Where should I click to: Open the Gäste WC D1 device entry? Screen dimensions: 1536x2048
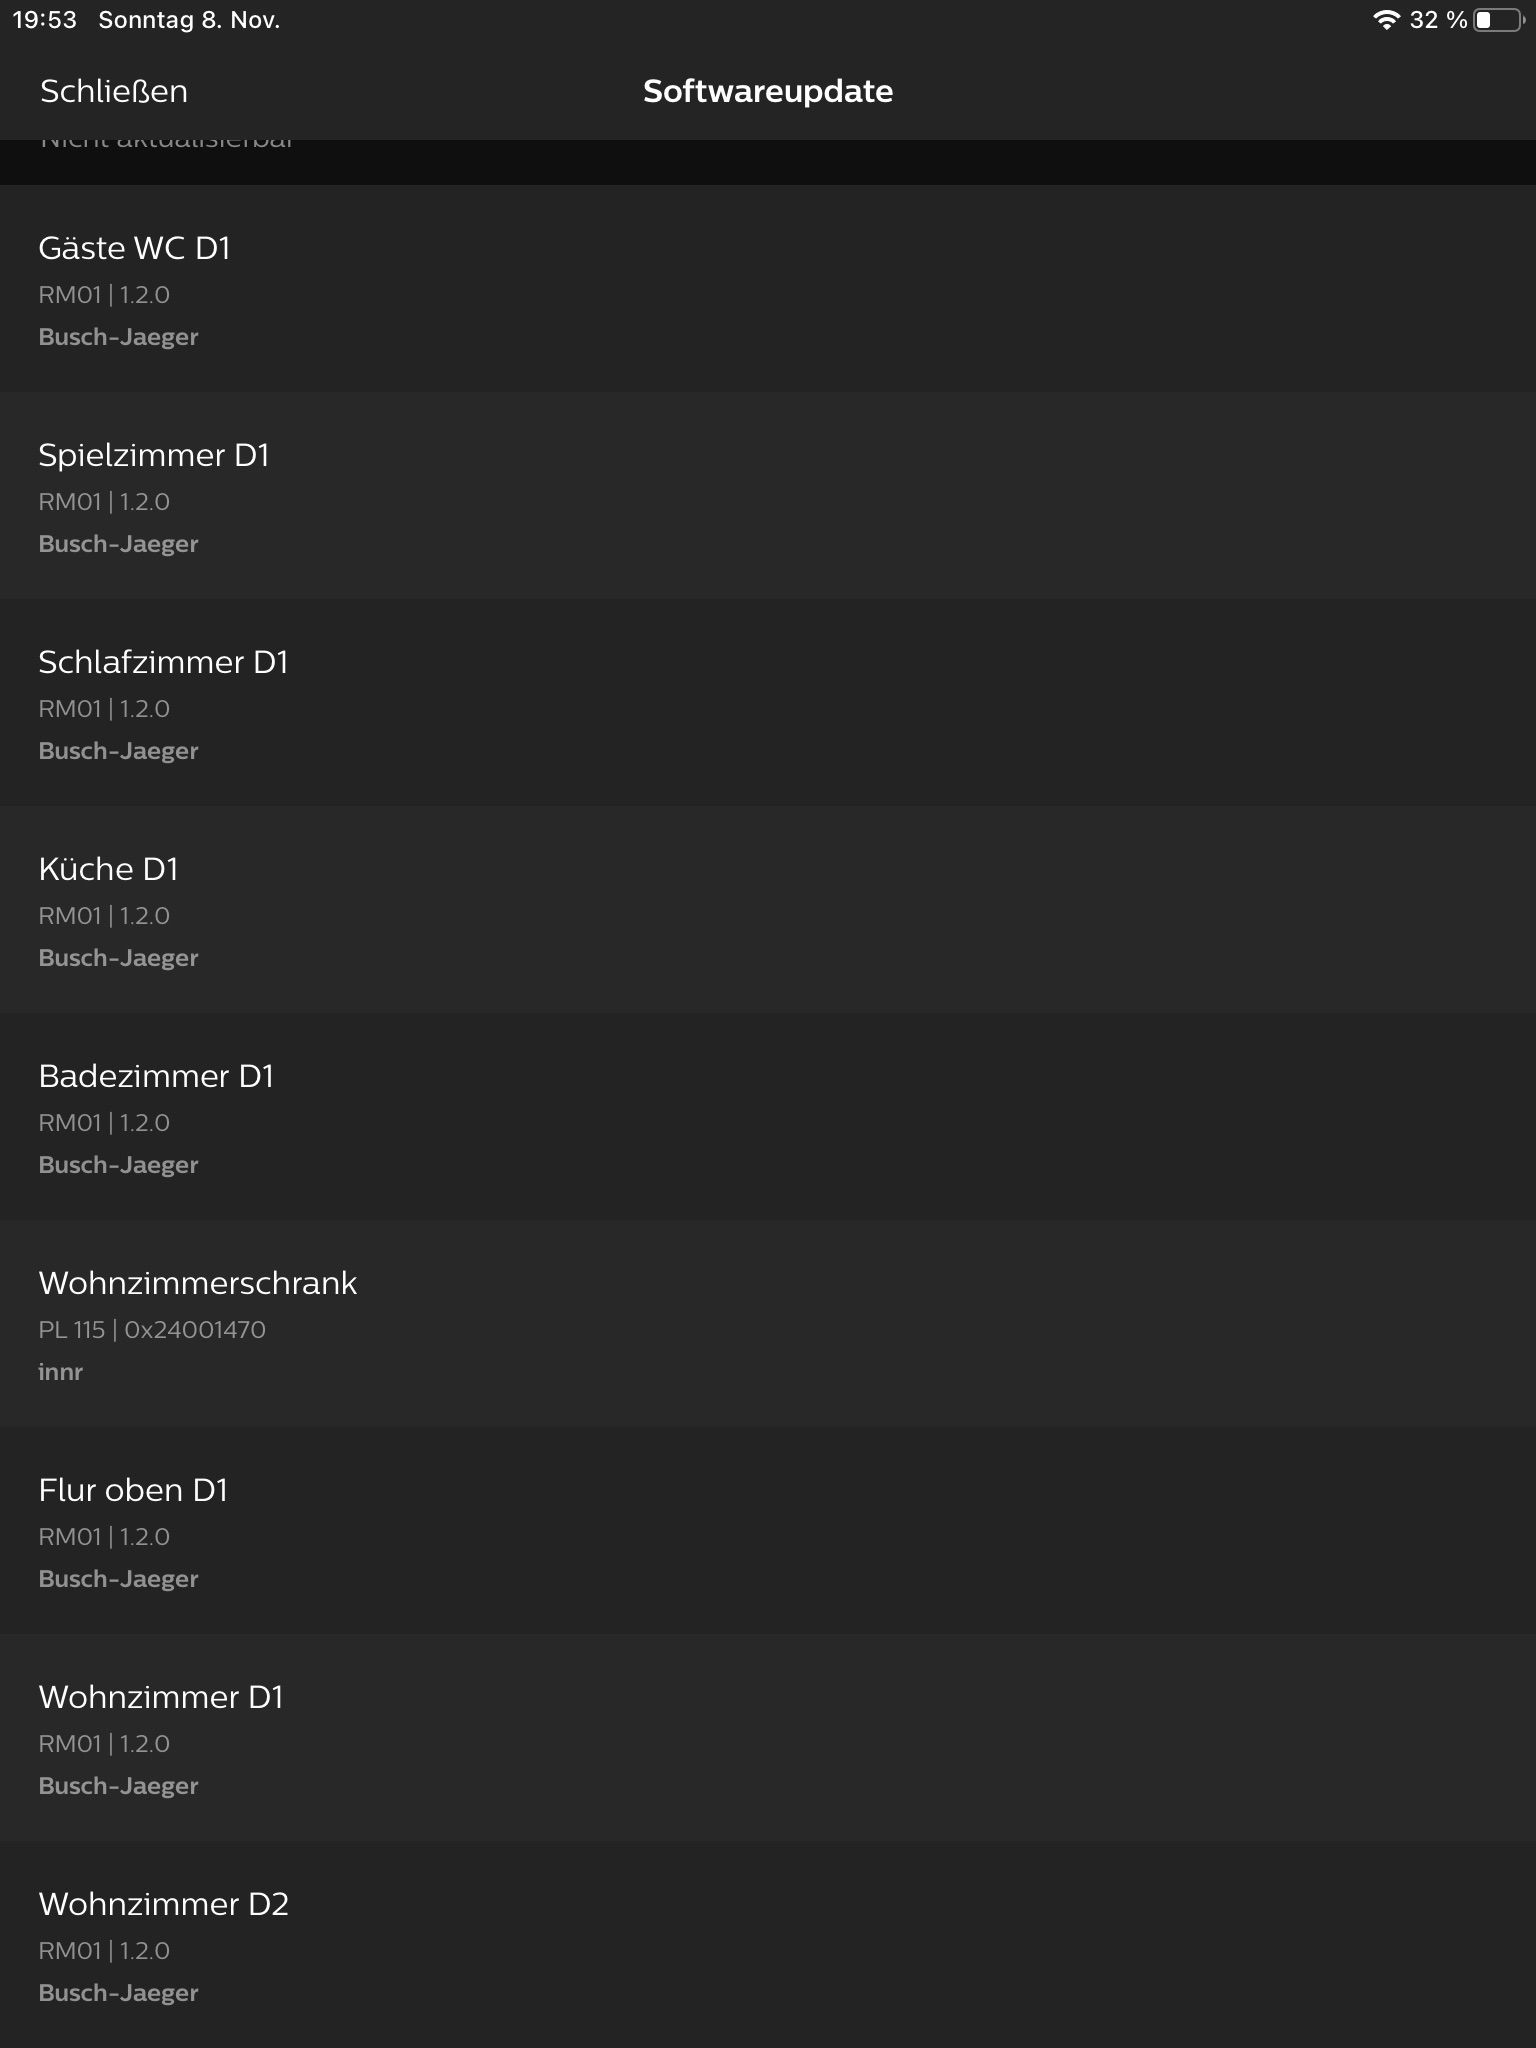[x=768, y=288]
